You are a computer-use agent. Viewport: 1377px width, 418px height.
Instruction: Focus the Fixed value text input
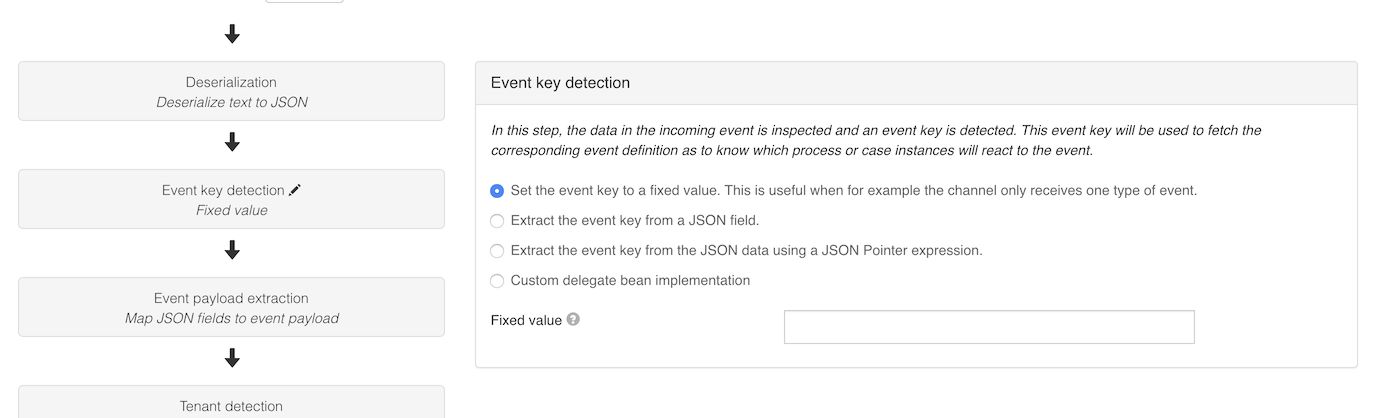click(988, 327)
